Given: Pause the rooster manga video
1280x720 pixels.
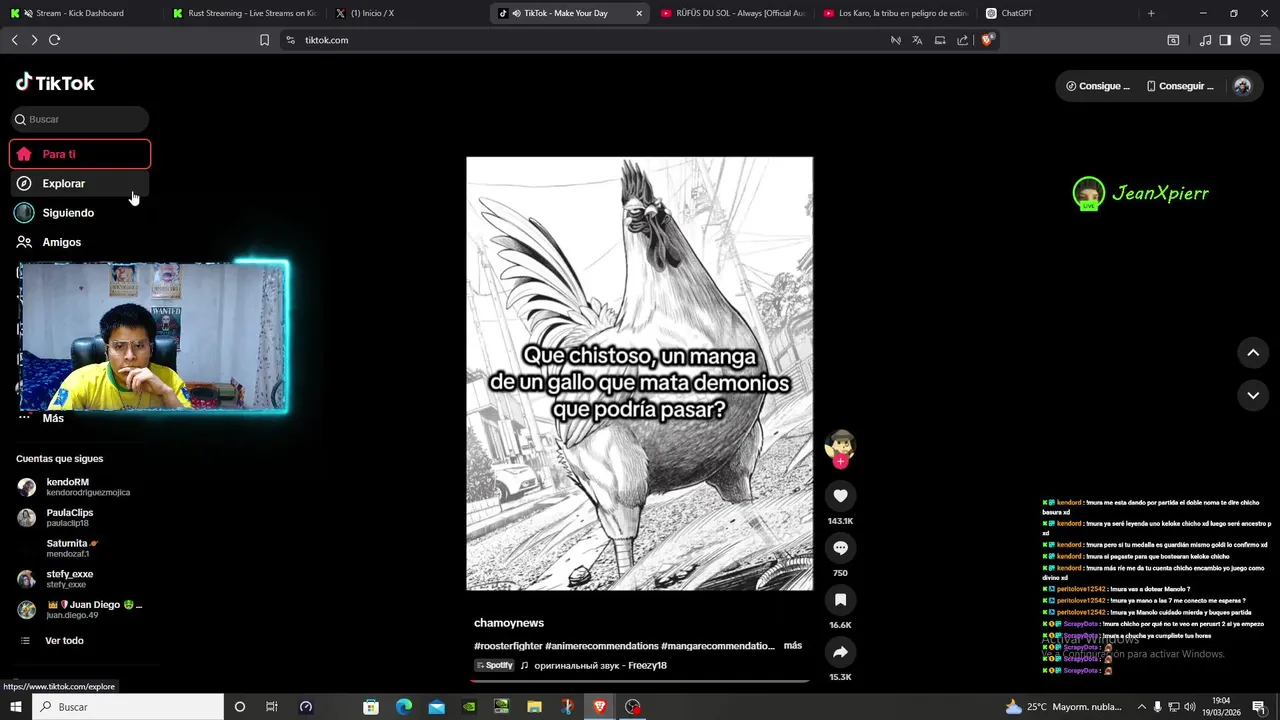Looking at the screenshot, I should (x=639, y=373).
